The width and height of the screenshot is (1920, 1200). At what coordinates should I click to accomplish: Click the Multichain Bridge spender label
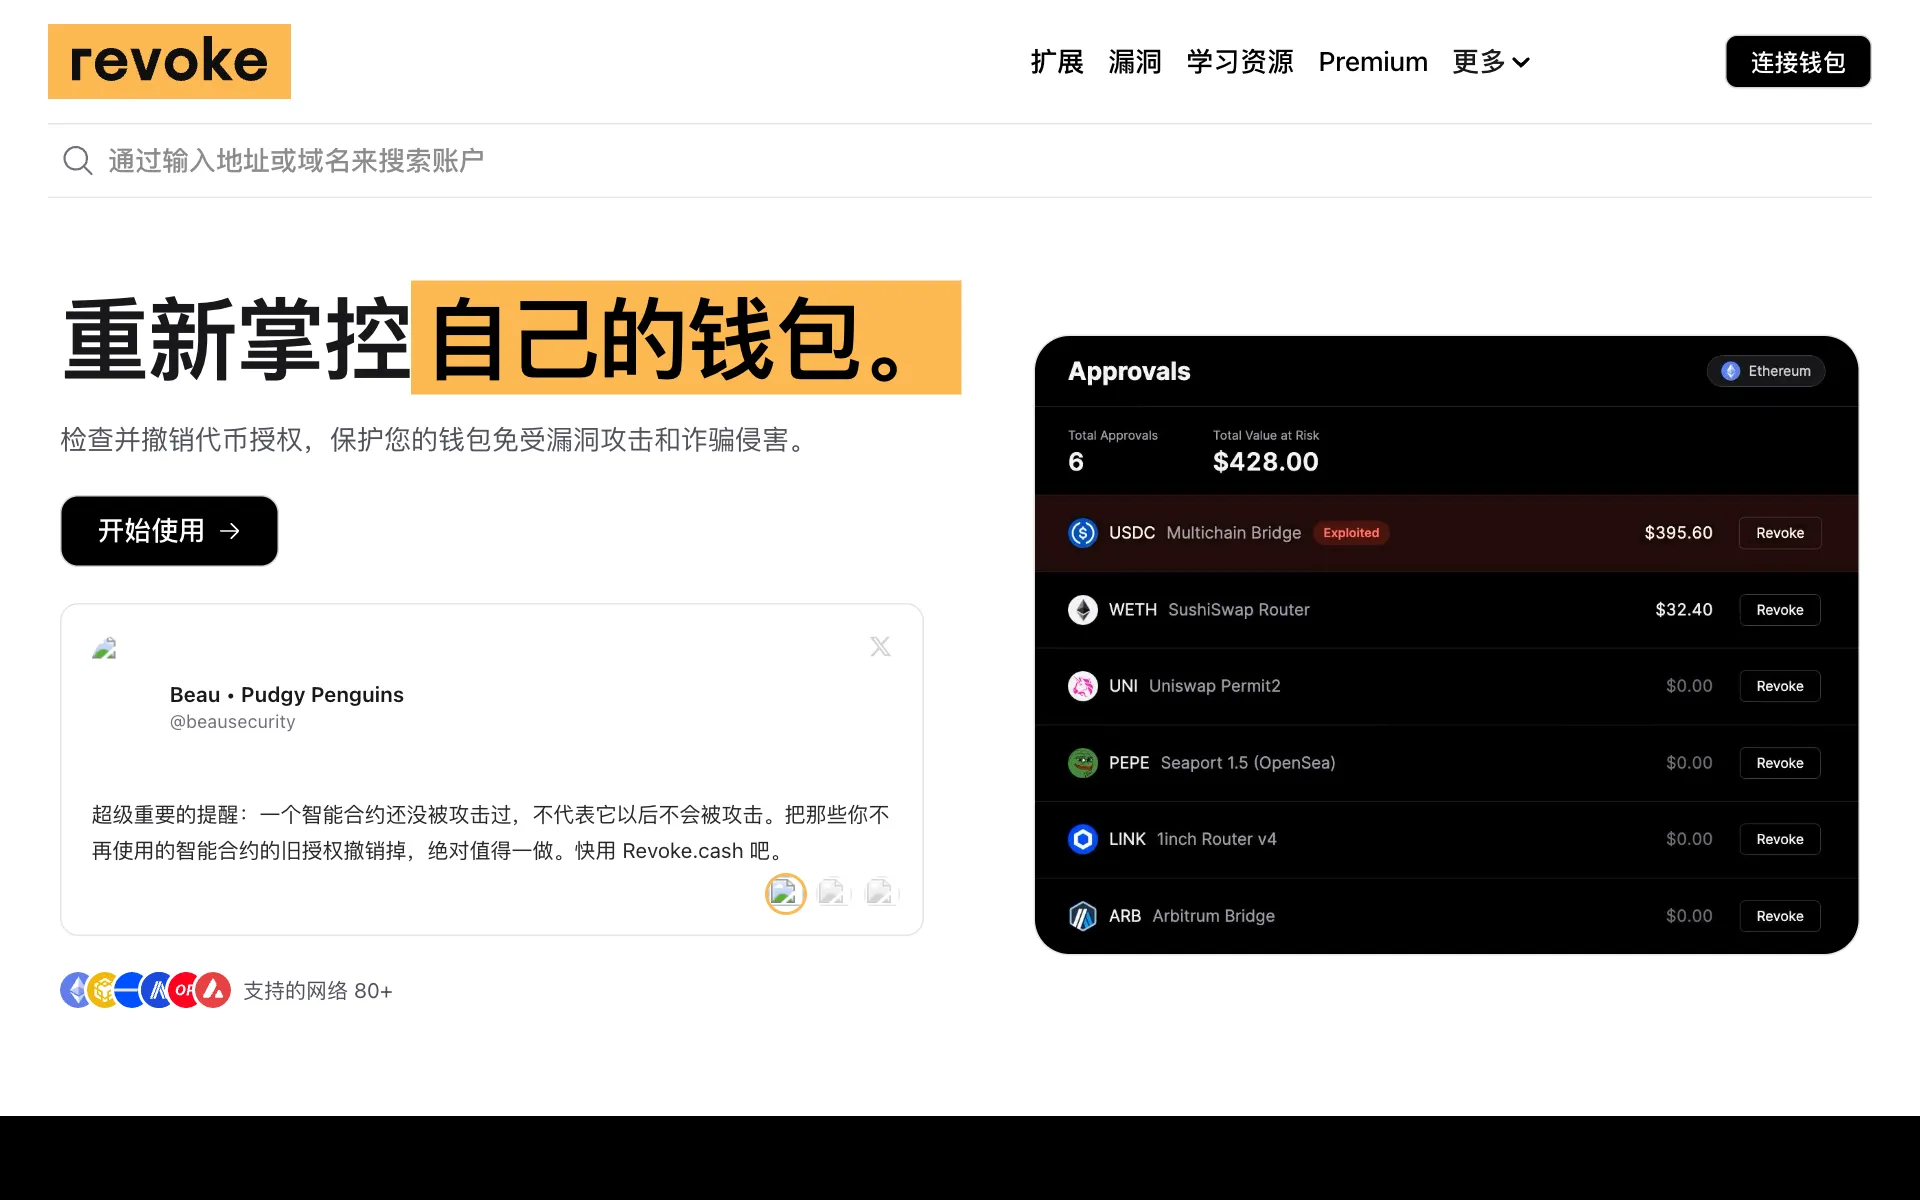tap(1234, 533)
